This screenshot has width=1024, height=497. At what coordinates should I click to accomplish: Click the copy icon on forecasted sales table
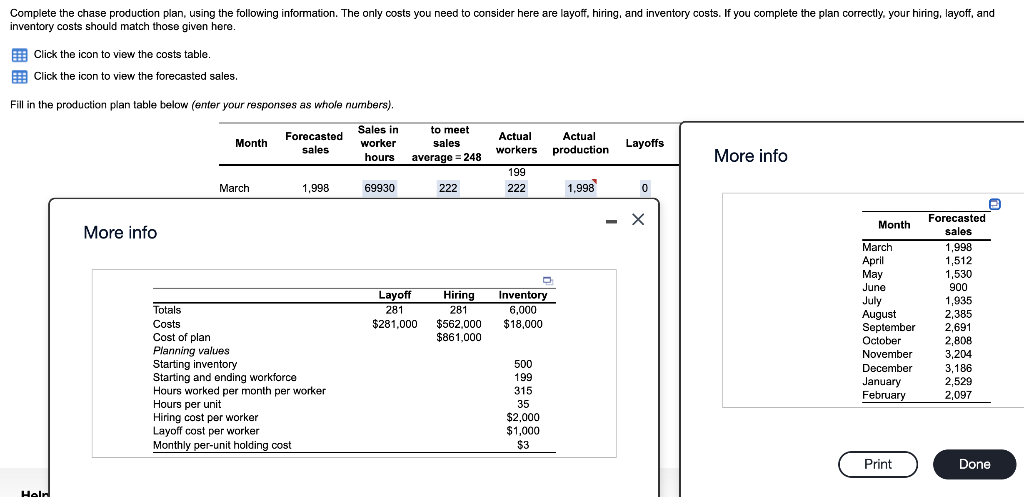(995, 204)
